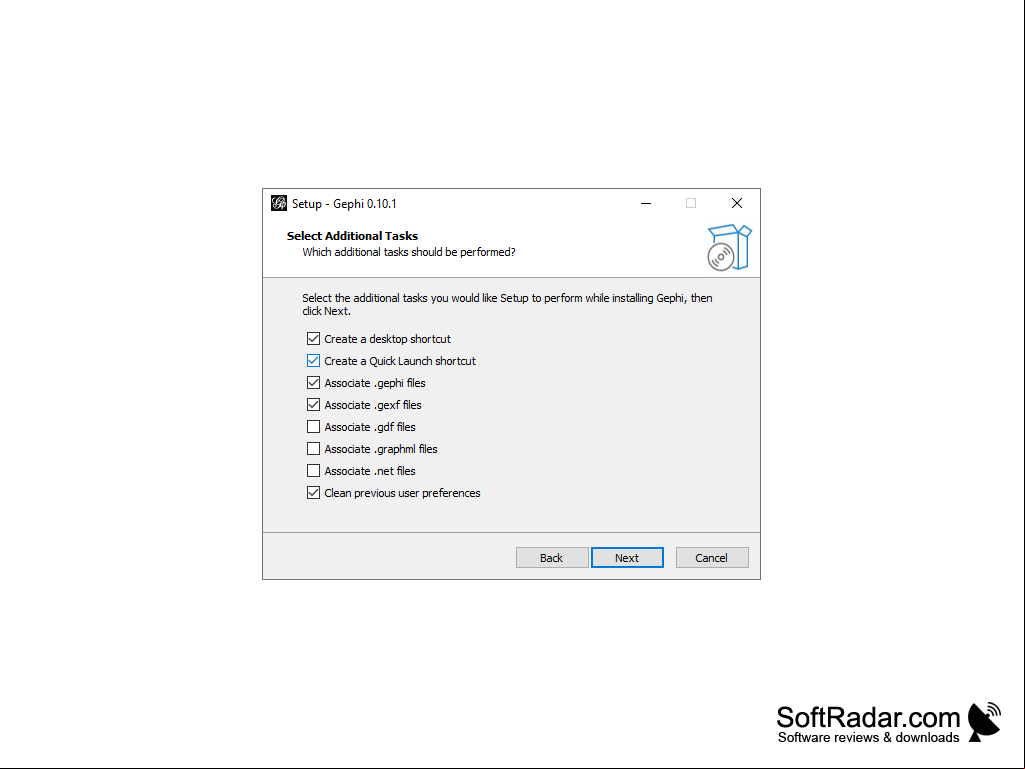Uncheck Clean previous user preferences
The width and height of the screenshot is (1025, 769).
coord(313,493)
